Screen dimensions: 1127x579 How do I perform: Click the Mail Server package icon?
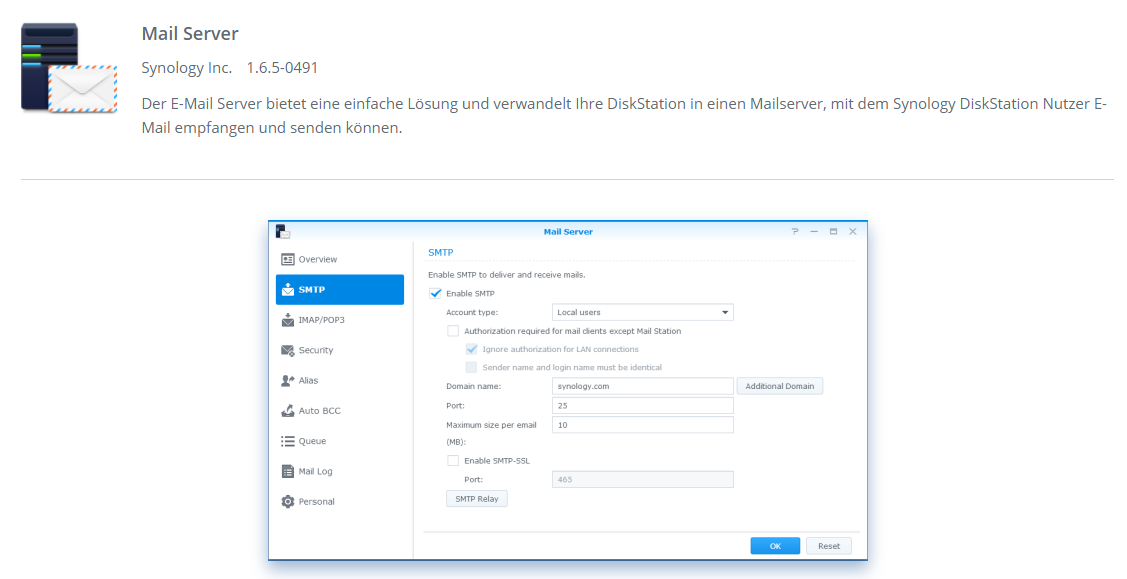(69, 68)
